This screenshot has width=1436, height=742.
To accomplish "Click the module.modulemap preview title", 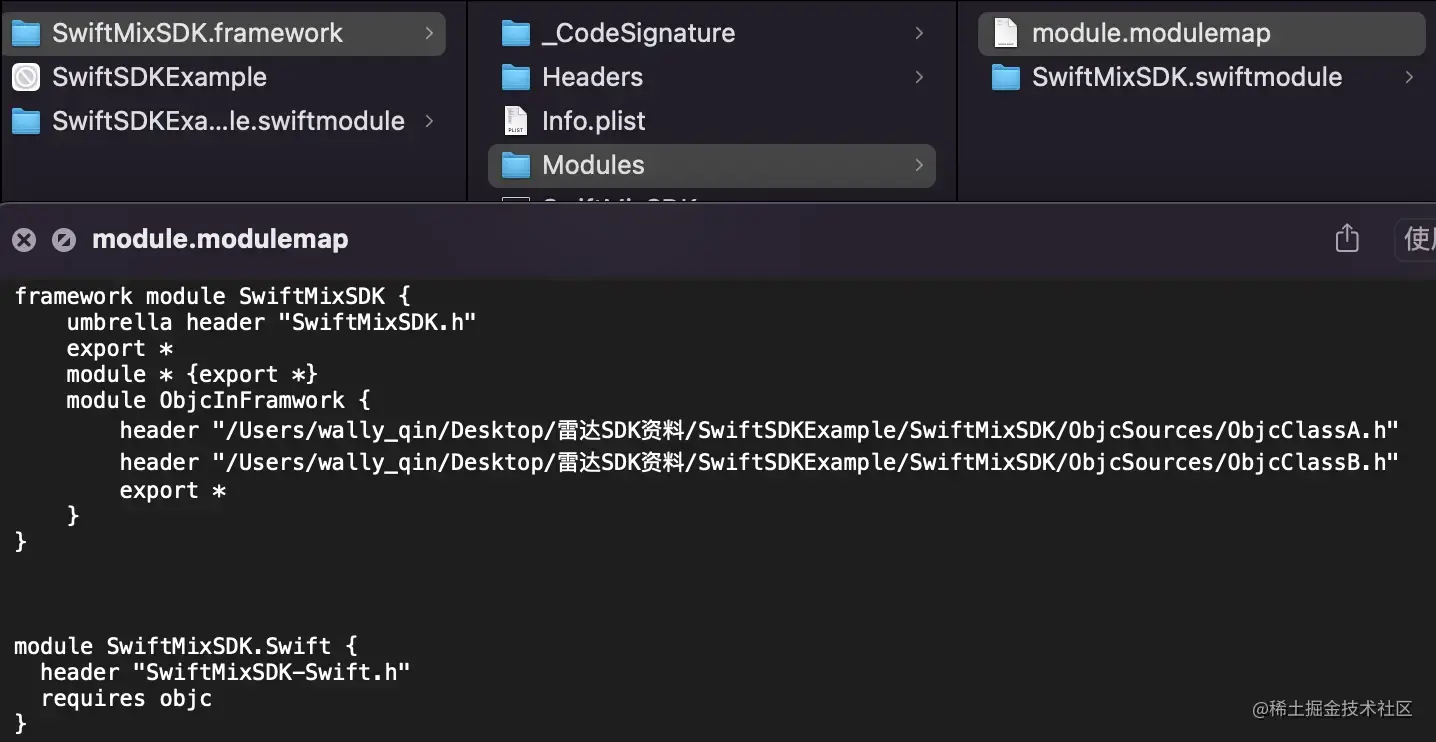I will pos(220,240).
